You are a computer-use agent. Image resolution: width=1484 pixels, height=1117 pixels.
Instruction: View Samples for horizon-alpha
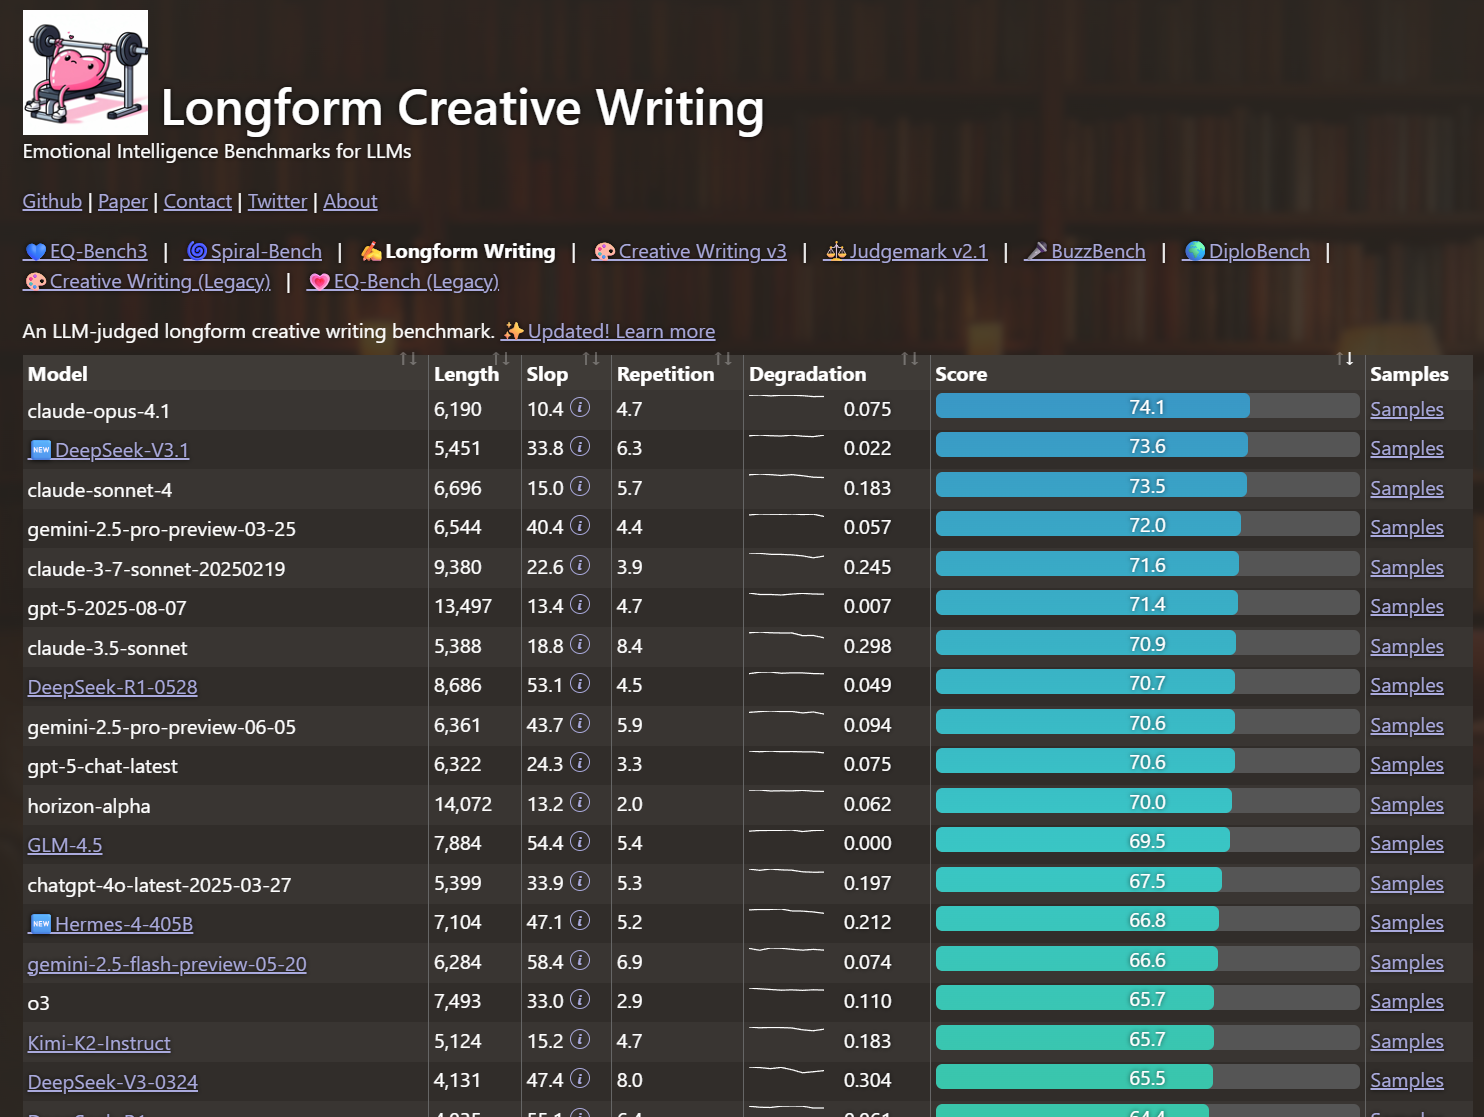pyautogui.click(x=1407, y=804)
